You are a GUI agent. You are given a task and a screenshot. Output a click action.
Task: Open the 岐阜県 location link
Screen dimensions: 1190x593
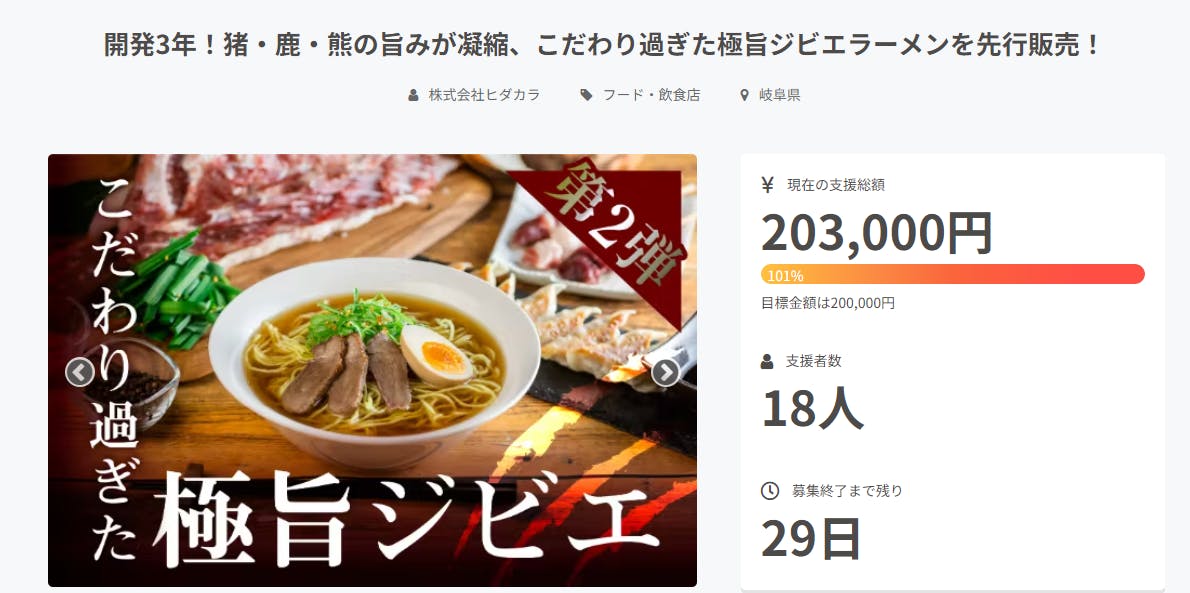(x=779, y=95)
